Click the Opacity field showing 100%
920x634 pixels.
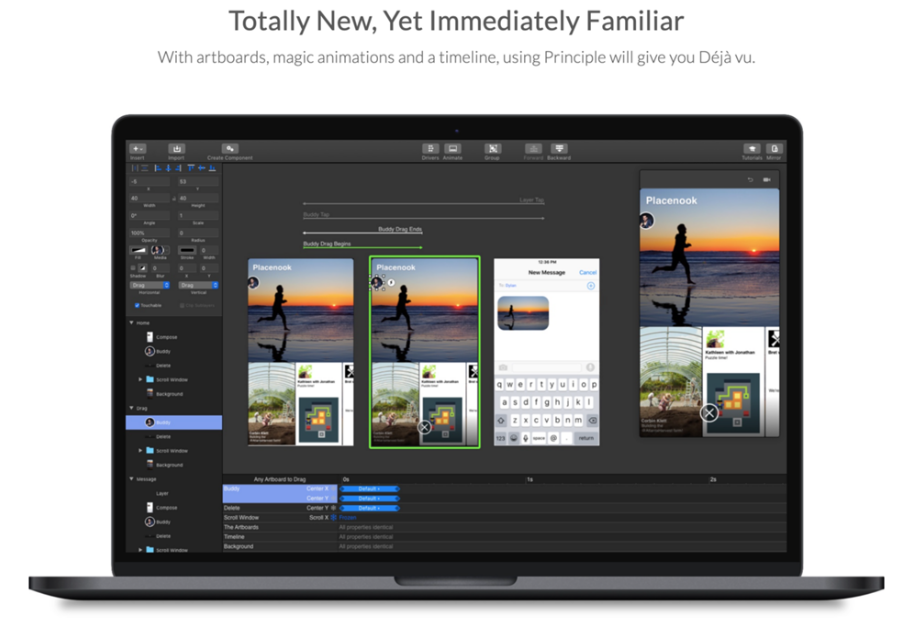point(150,233)
